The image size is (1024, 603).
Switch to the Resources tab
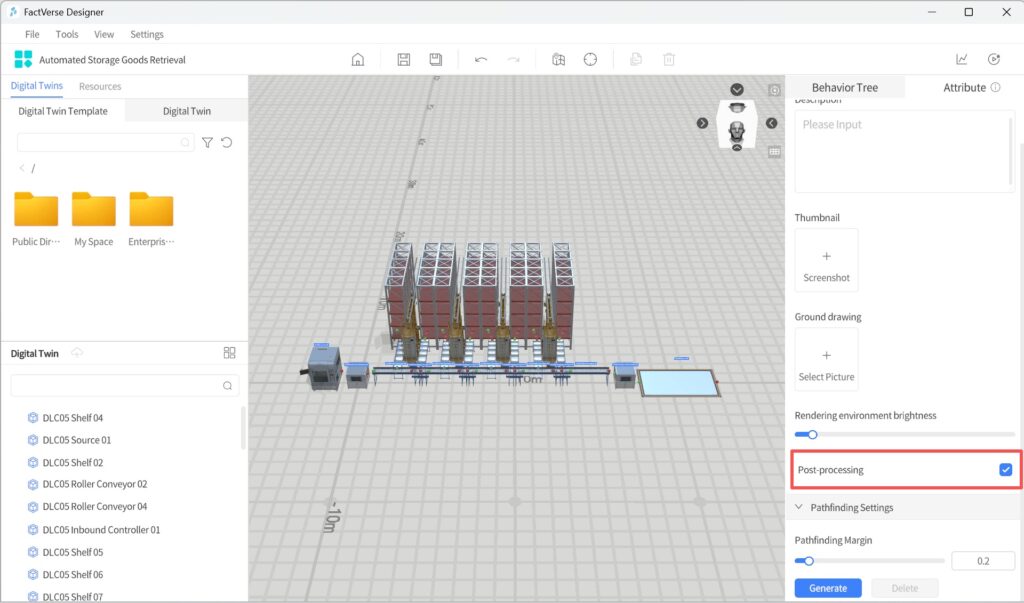[x=100, y=87]
